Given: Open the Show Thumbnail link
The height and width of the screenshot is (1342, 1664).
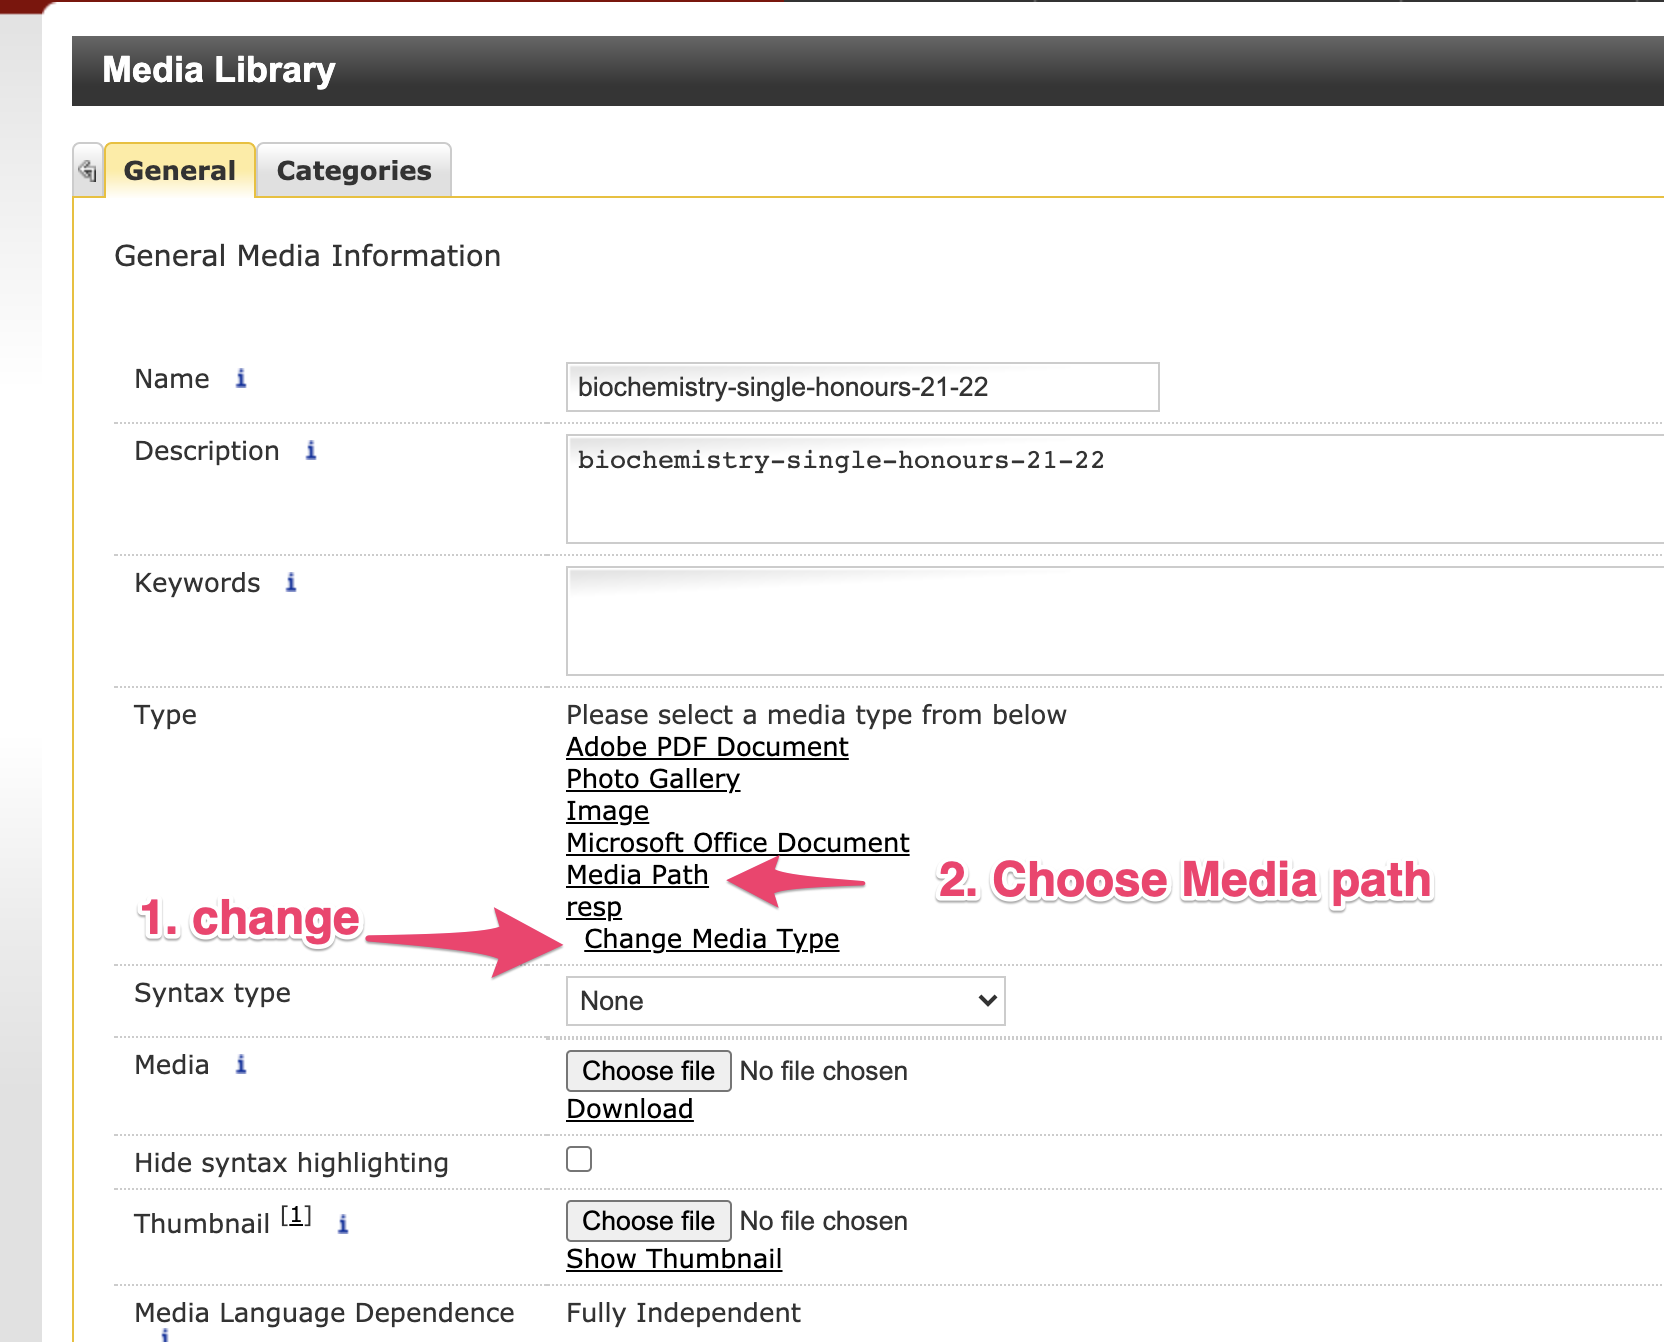Looking at the screenshot, I should pos(674,1259).
